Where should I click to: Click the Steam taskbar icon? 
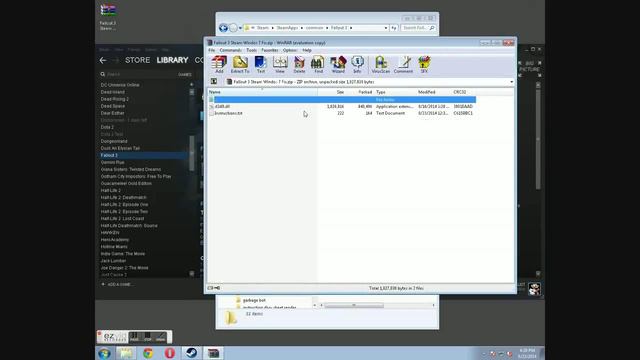(x=191, y=353)
